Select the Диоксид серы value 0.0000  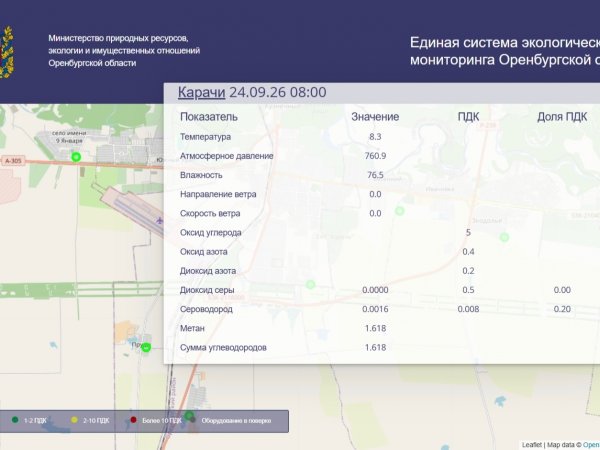[x=375, y=290]
